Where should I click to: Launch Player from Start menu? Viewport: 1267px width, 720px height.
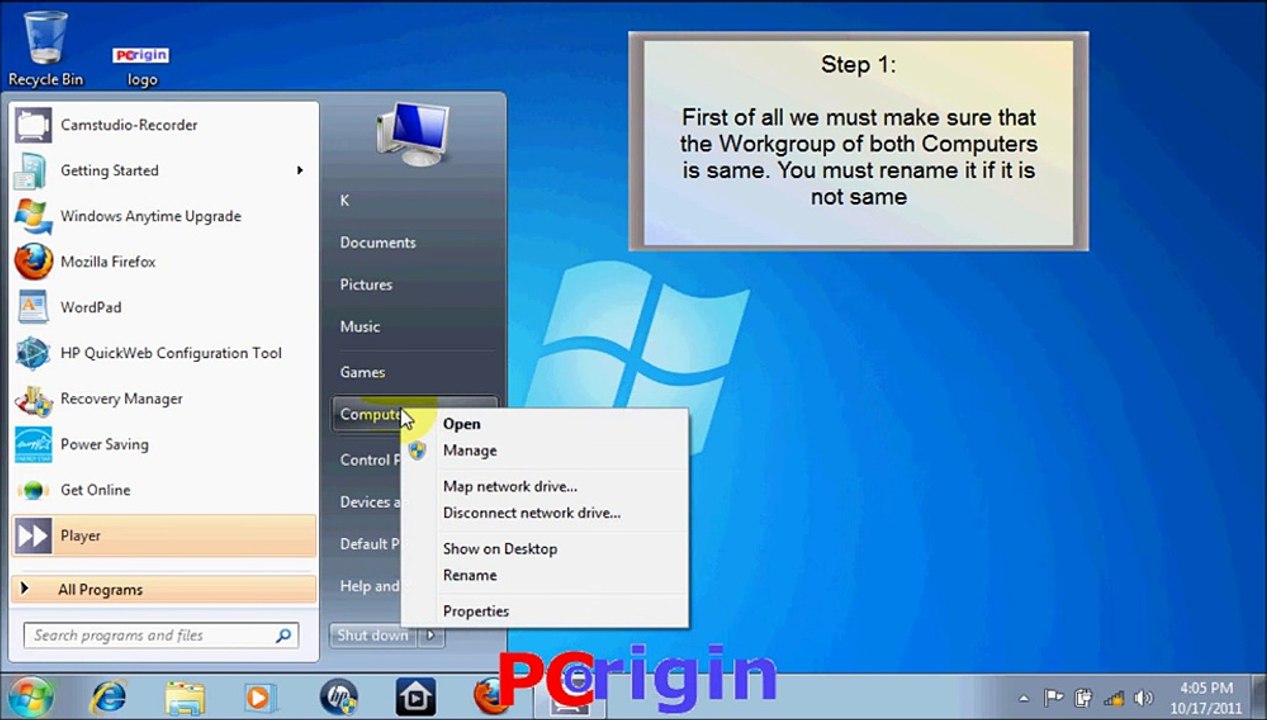click(164, 536)
